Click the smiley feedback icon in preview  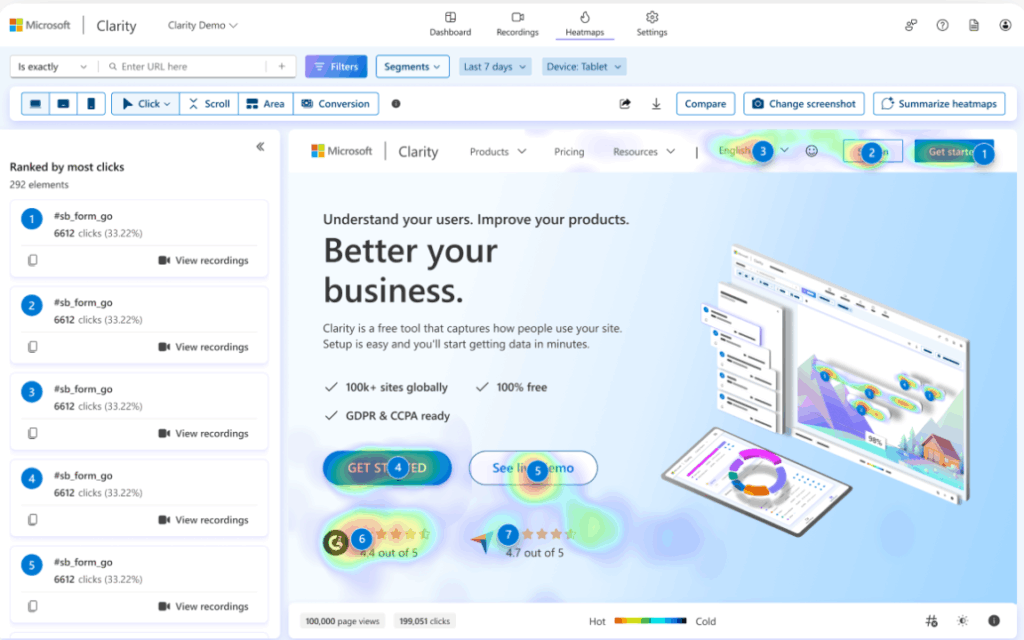812,151
